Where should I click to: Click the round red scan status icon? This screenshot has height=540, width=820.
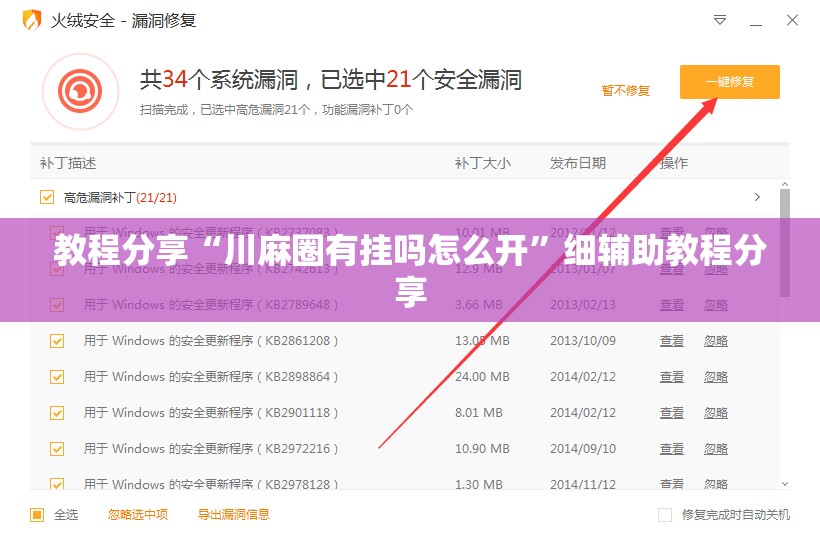[x=80, y=91]
